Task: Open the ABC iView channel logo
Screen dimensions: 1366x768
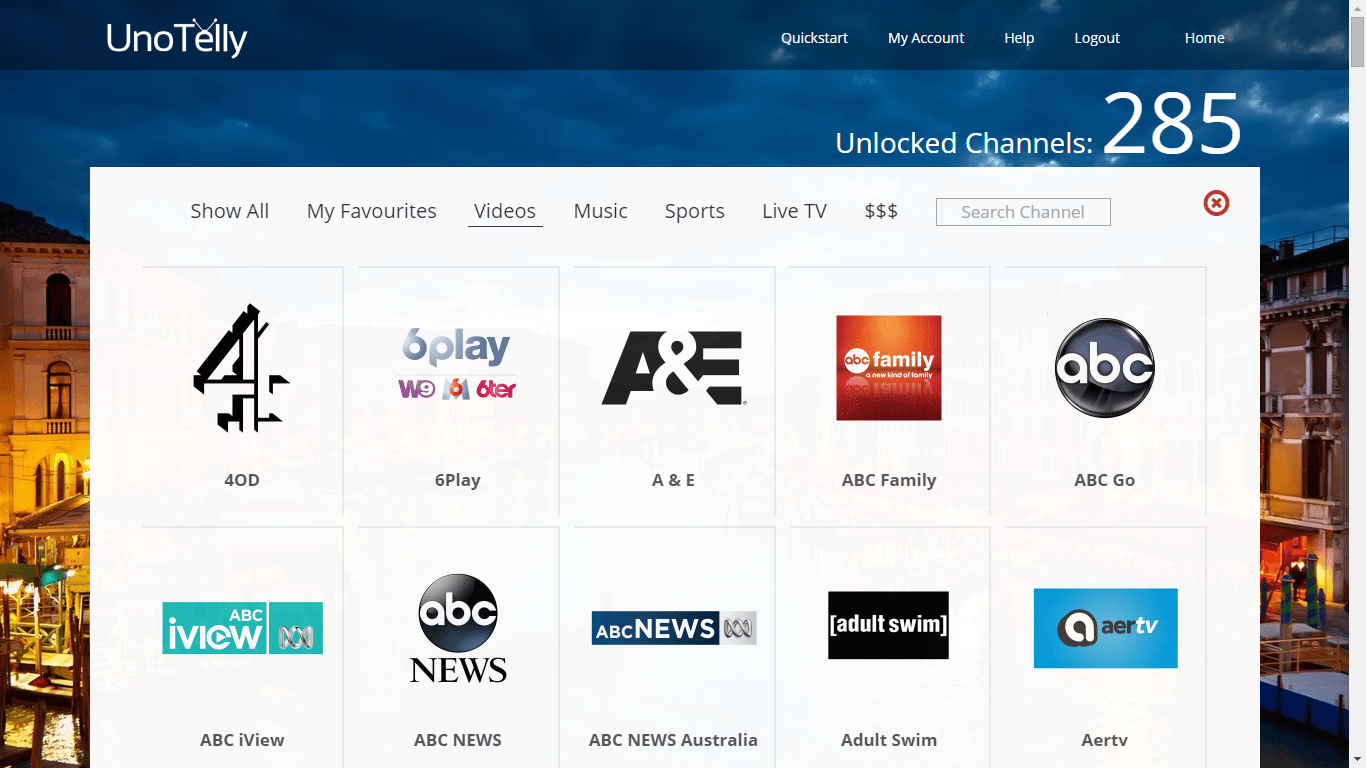Action: [242, 628]
